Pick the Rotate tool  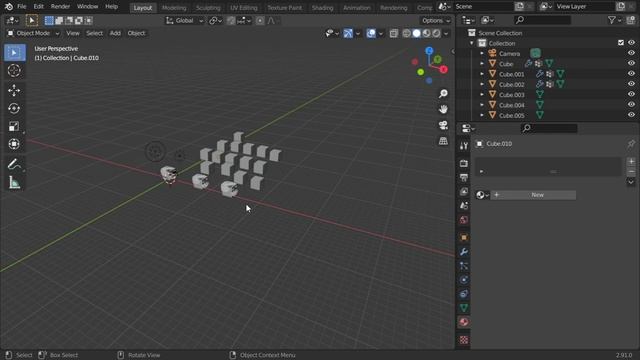click(x=14, y=108)
